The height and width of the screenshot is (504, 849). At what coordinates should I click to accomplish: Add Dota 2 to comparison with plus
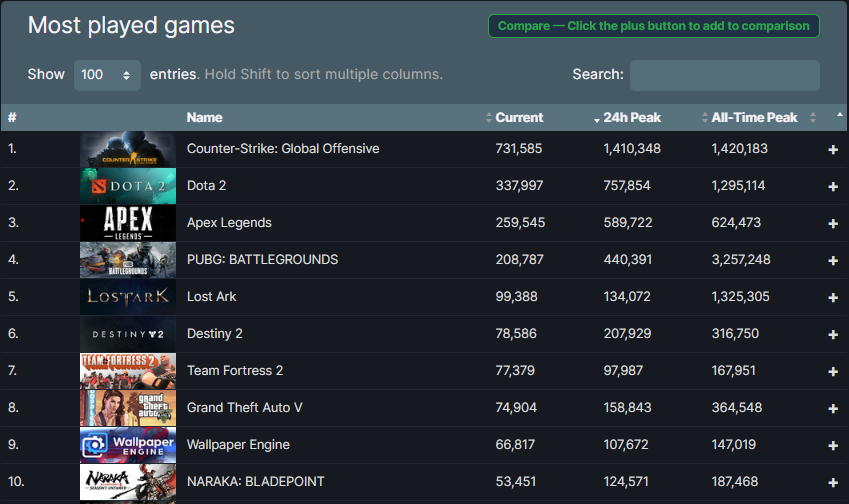833,186
